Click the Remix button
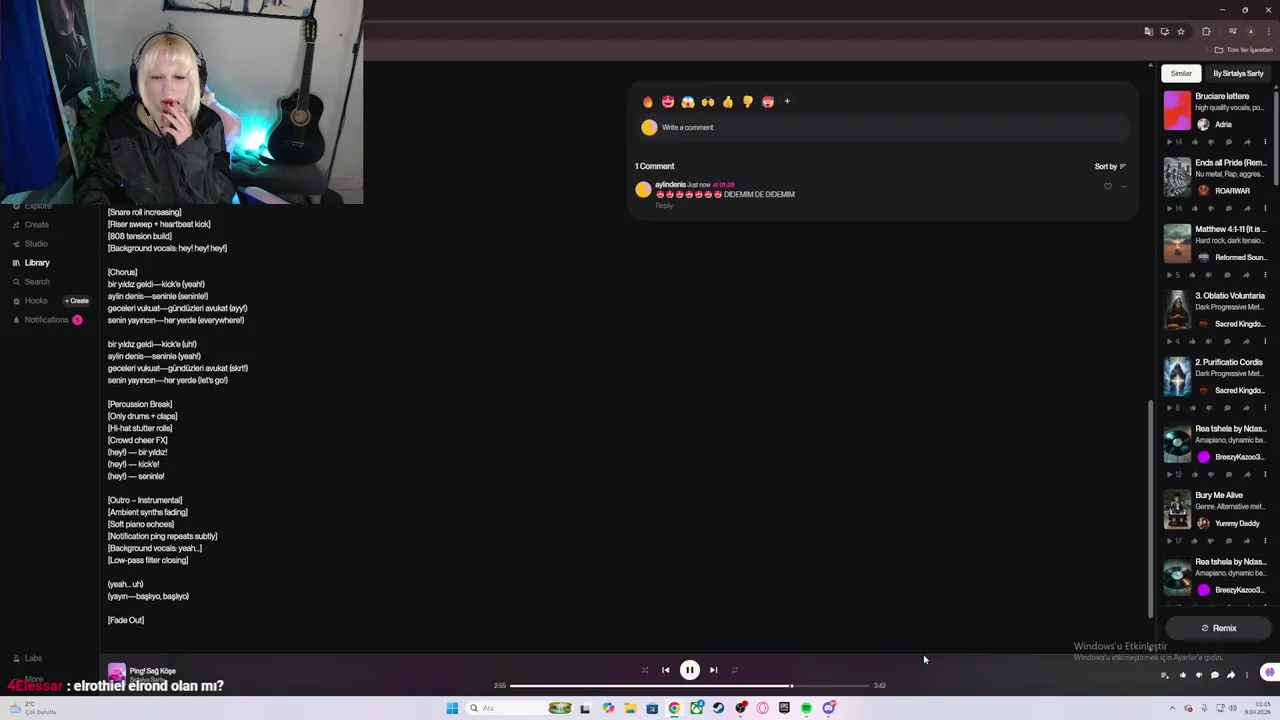This screenshot has width=1280, height=720. [1218, 628]
